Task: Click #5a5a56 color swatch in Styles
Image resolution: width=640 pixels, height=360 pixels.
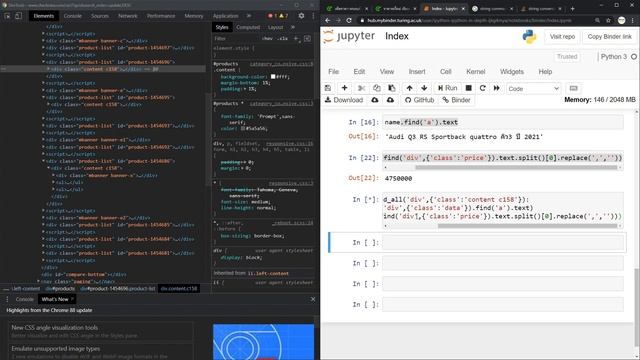Action: (242, 129)
